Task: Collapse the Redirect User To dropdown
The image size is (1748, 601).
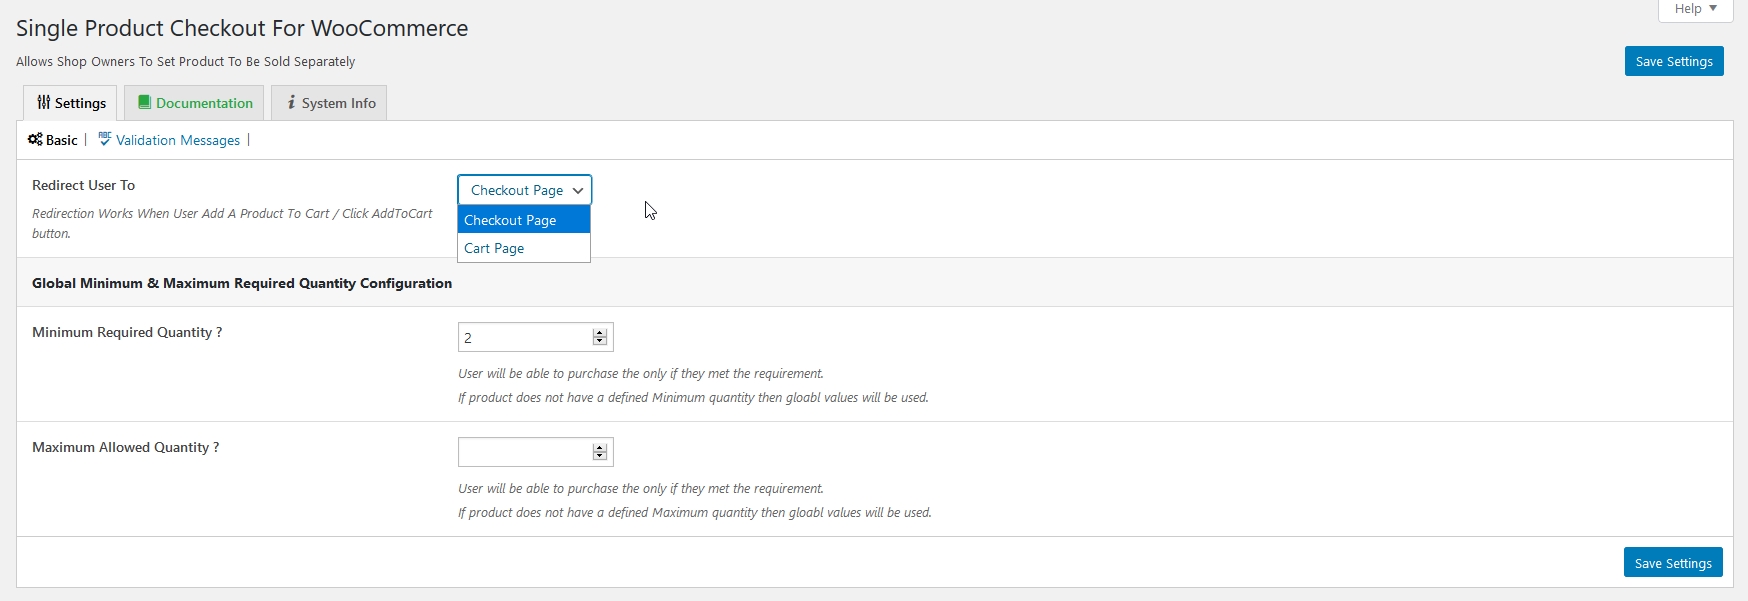Action: (525, 190)
